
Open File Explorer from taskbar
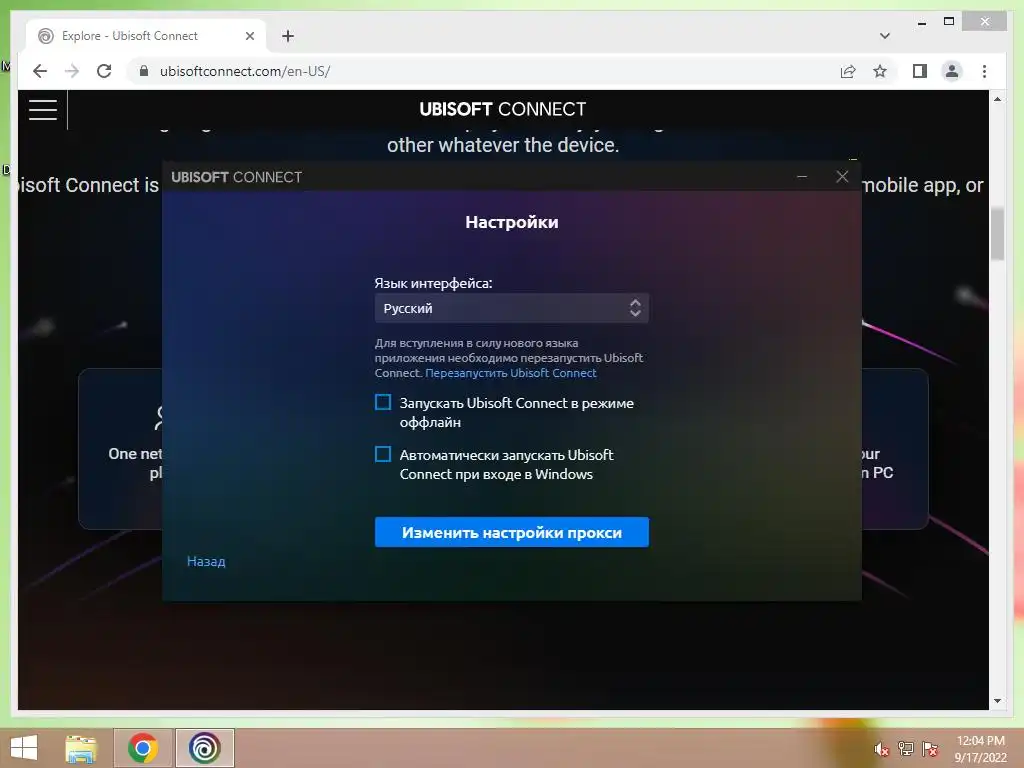(81, 748)
